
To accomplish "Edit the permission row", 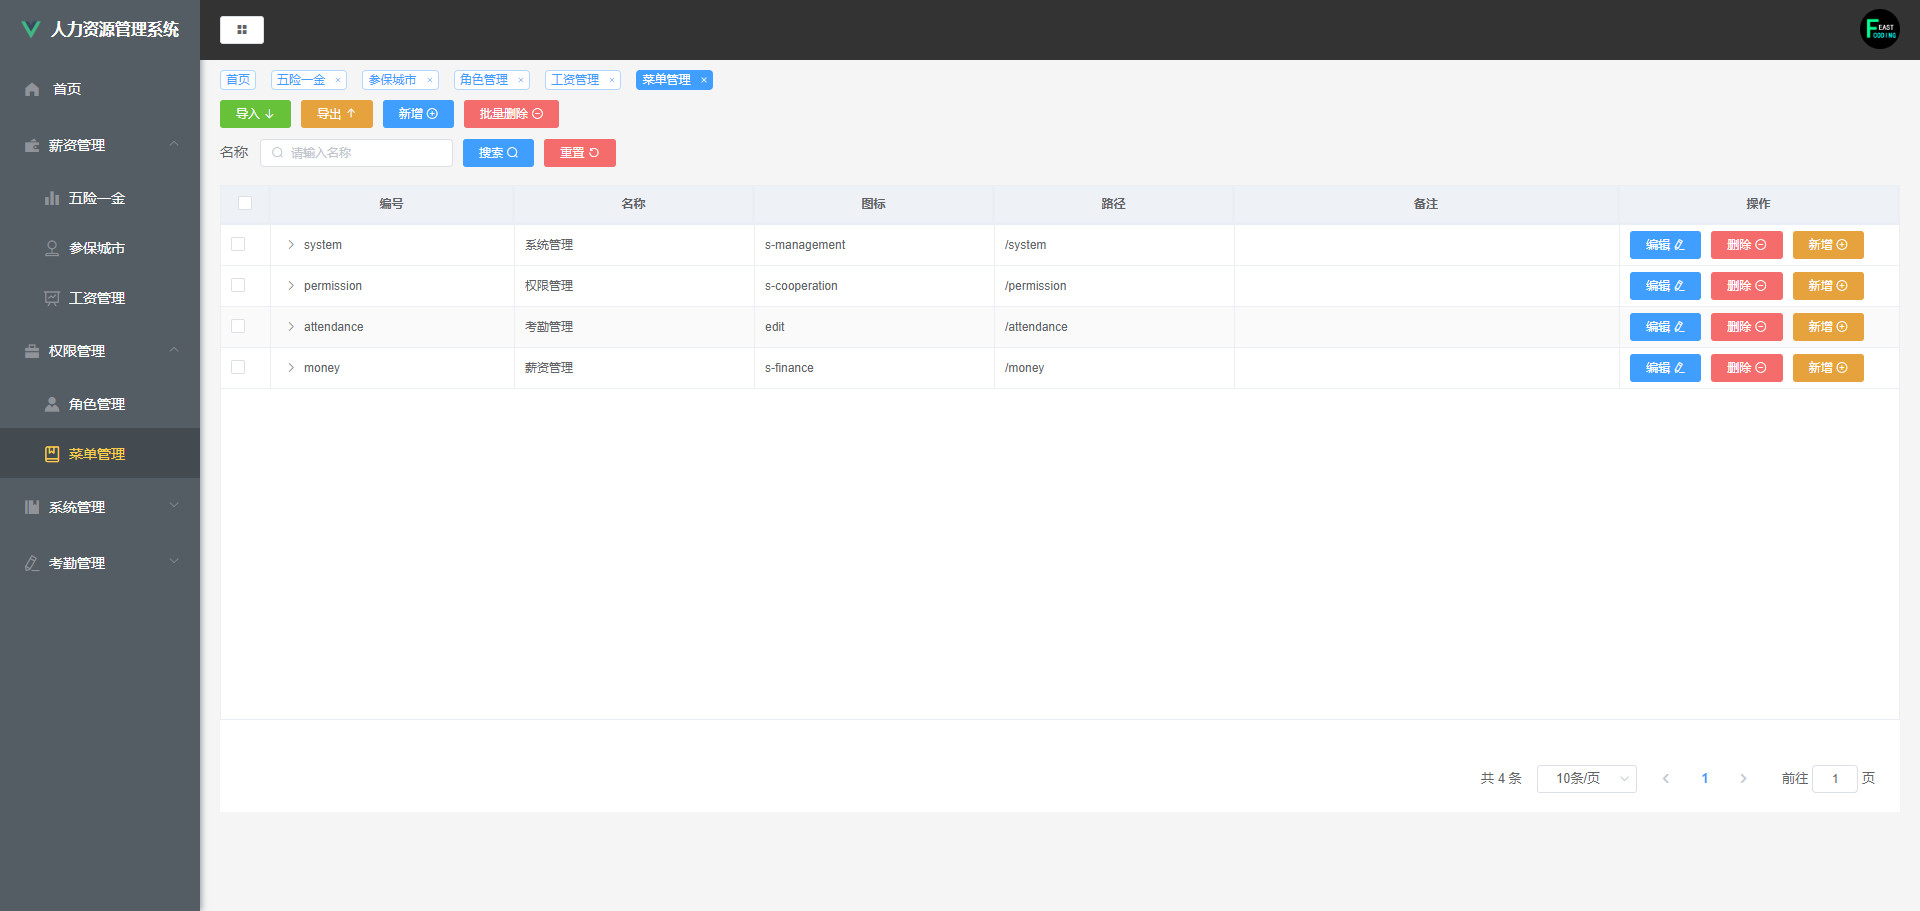I will pos(1665,286).
